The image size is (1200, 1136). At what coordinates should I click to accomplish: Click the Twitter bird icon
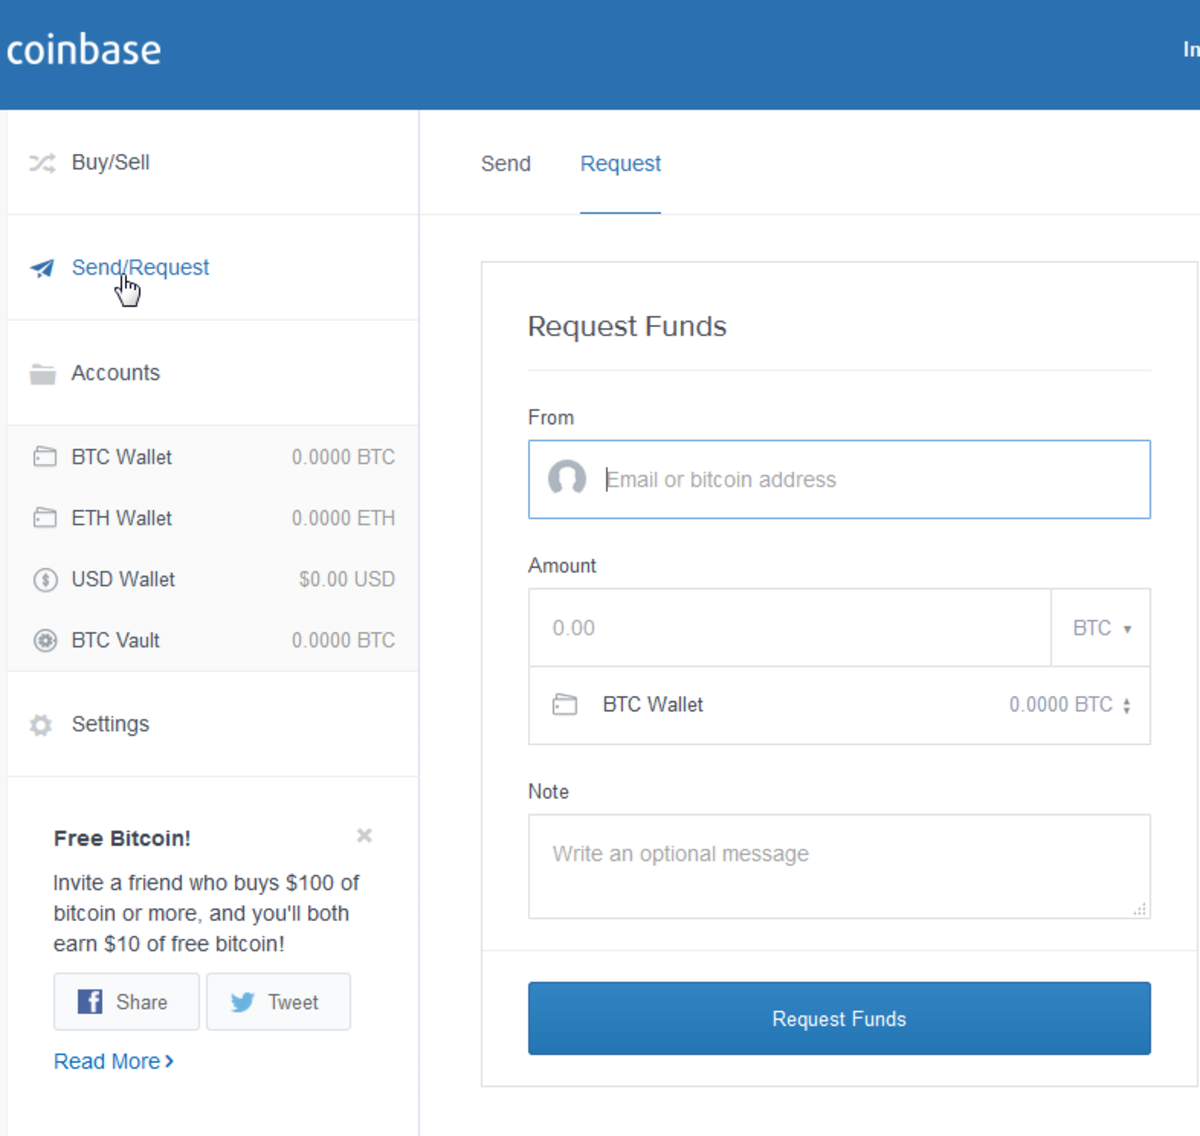click(x=242, y=1002)
